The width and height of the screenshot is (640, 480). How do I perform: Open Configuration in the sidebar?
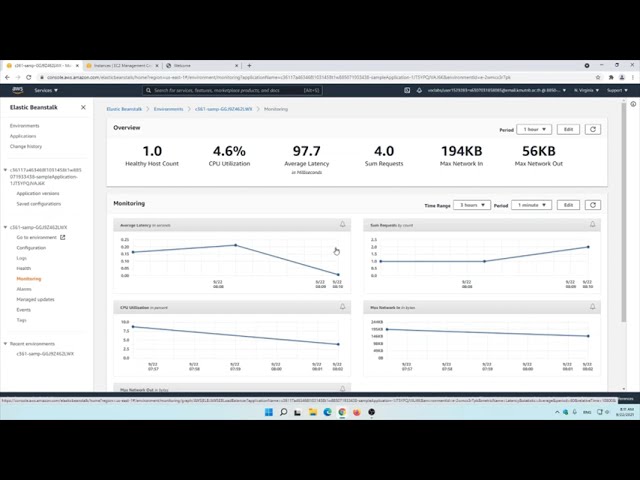(x=31, y=248)
